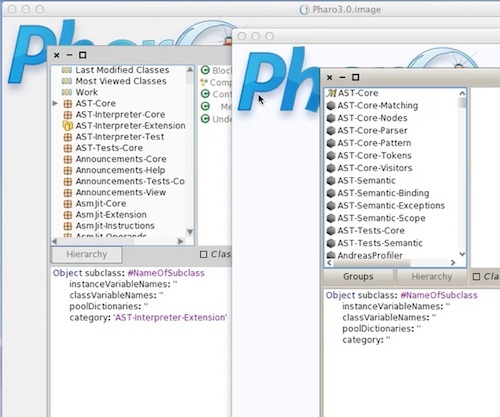This screenshot has width=500, height=417.
Task: Click Hierarchy button in right browser
Action: 431,277
